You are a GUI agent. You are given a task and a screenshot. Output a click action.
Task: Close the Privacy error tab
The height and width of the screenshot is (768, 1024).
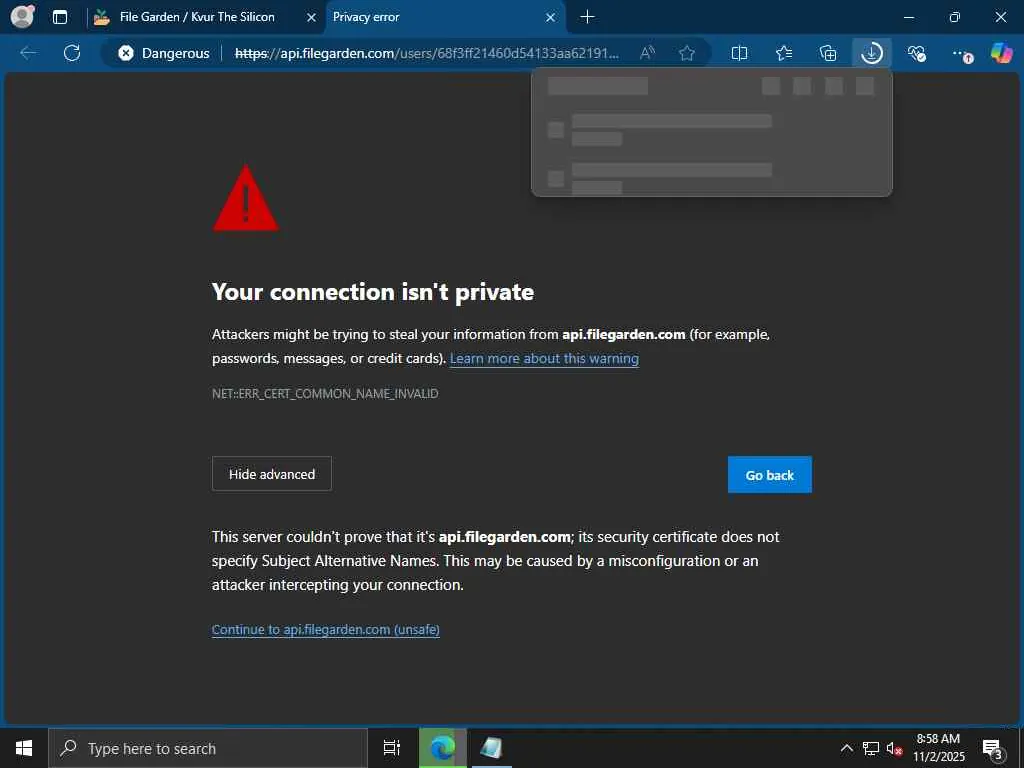pyautogui.click(x=551, y=18)
